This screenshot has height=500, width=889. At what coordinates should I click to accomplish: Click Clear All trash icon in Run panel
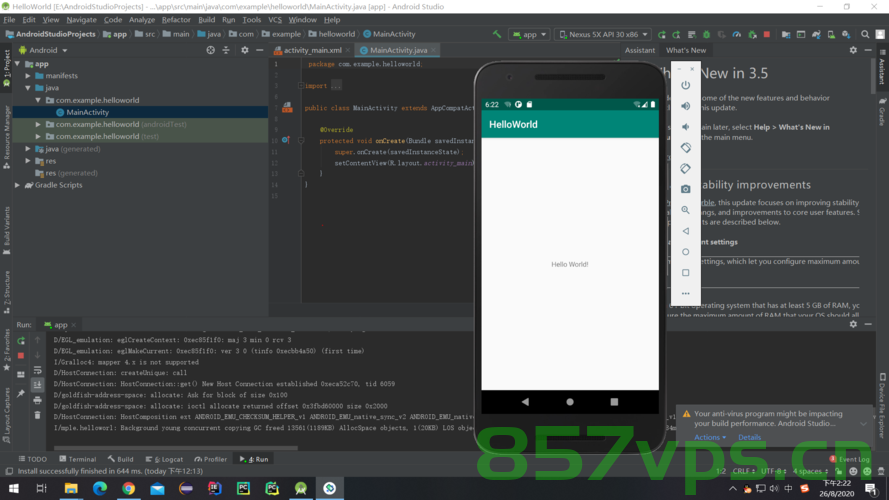click(x=37, y=415)
